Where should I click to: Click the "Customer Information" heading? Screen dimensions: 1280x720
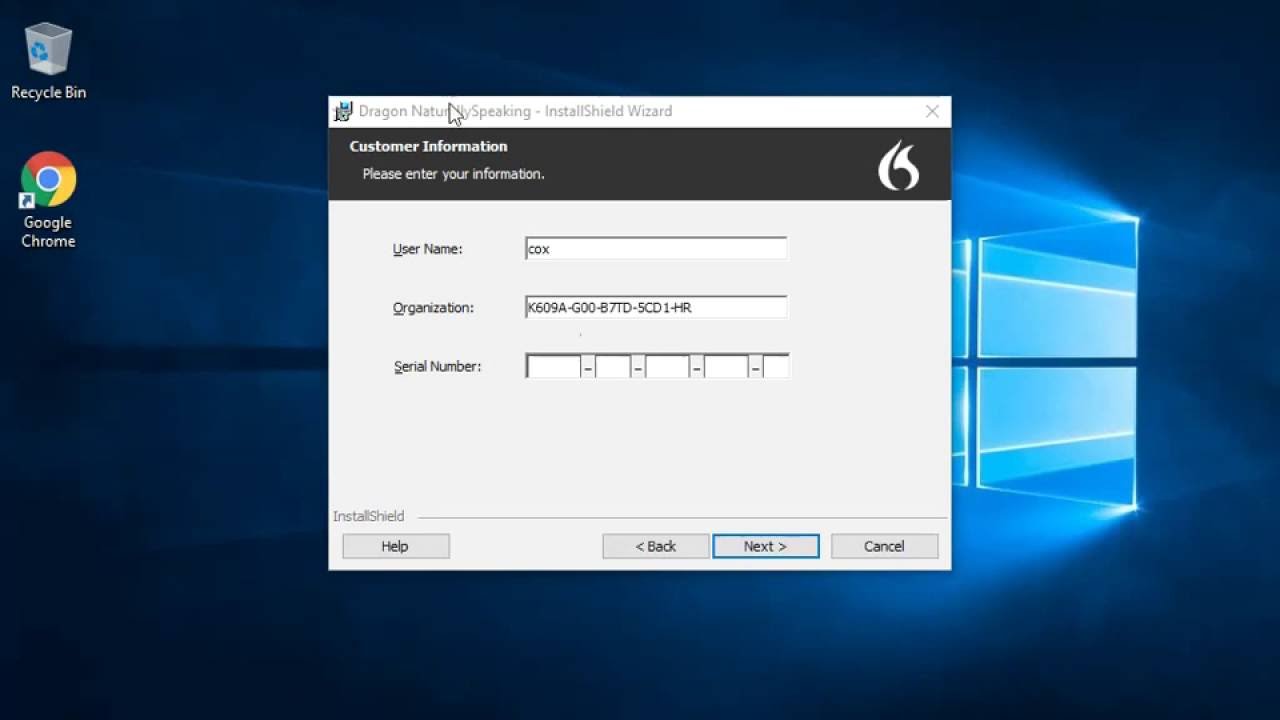click(428, 146)
